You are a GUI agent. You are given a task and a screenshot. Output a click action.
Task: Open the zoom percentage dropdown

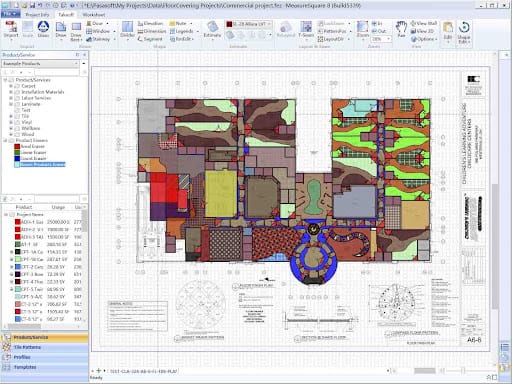(x=381, y=39)
